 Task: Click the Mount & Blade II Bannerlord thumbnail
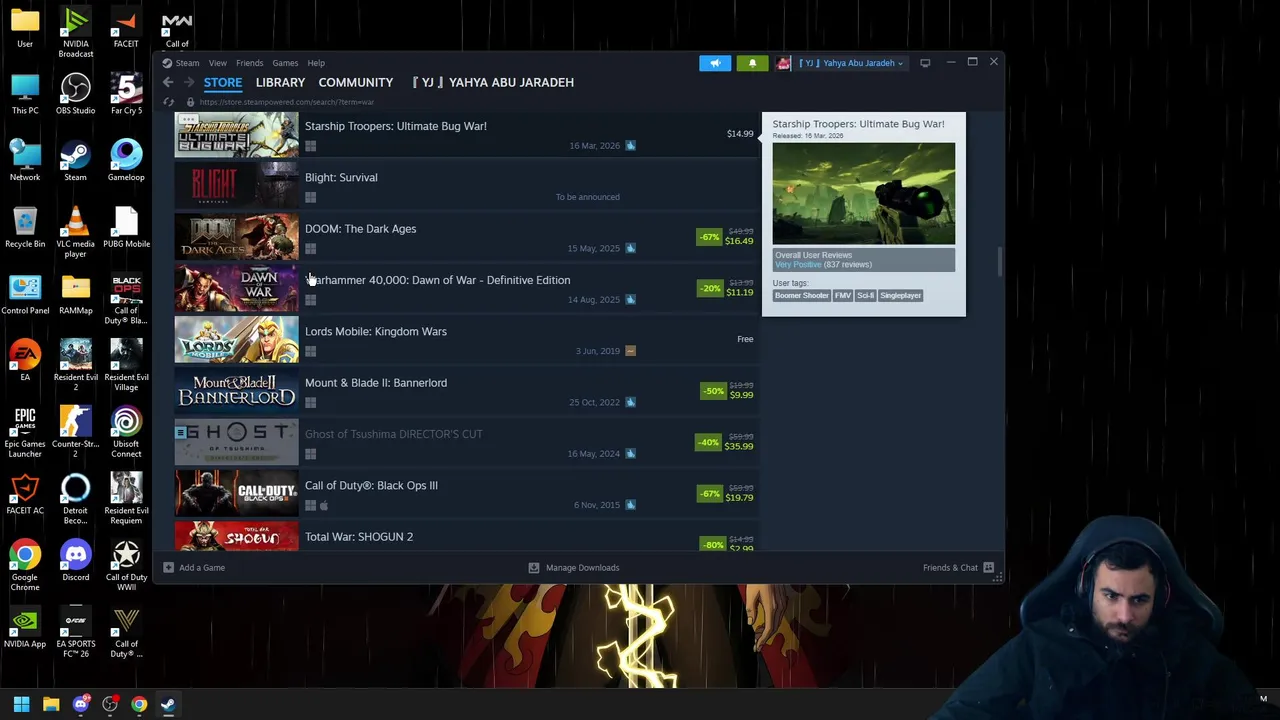(x=236, y=391)
